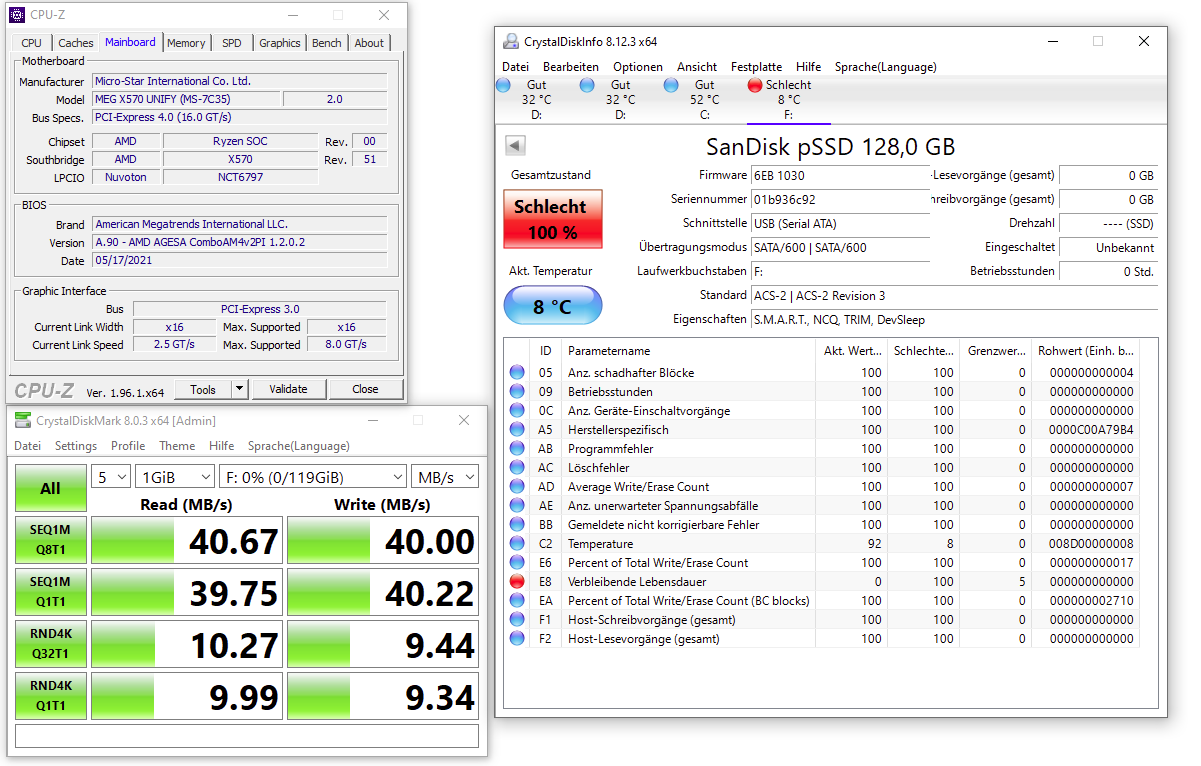This screenshot has height=766, width=1201.
Task: Click the empty comment field in CrystalDiskMark
Action: [x=247, y=737]
